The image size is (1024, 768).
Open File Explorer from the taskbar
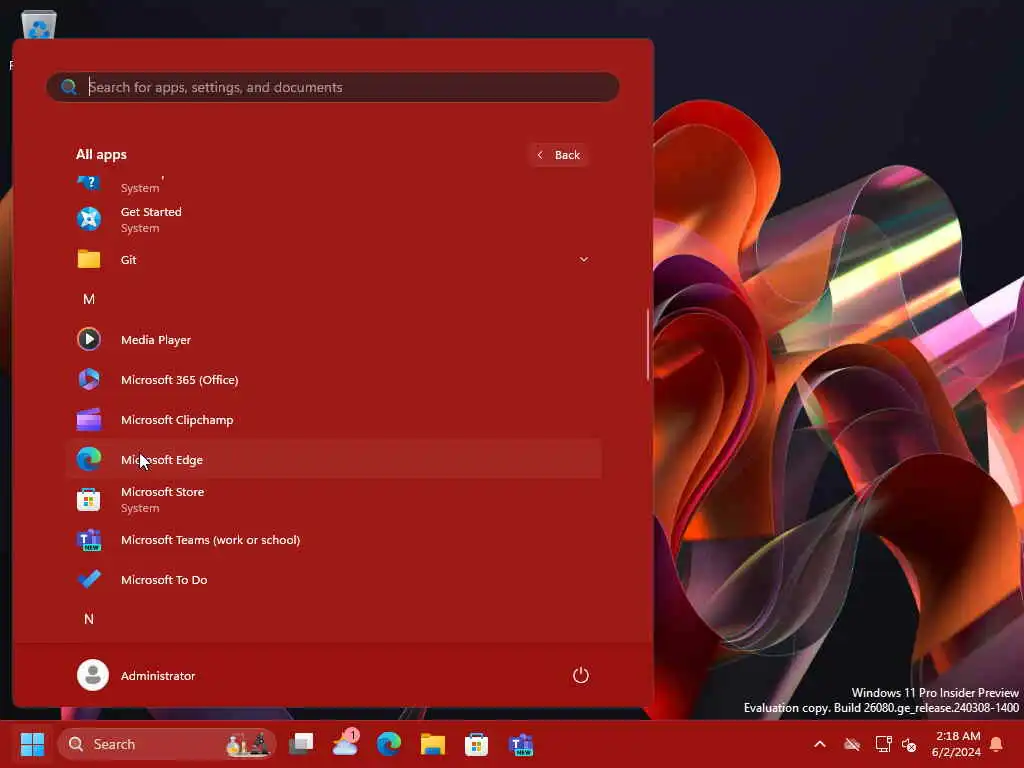pos(432,744)
